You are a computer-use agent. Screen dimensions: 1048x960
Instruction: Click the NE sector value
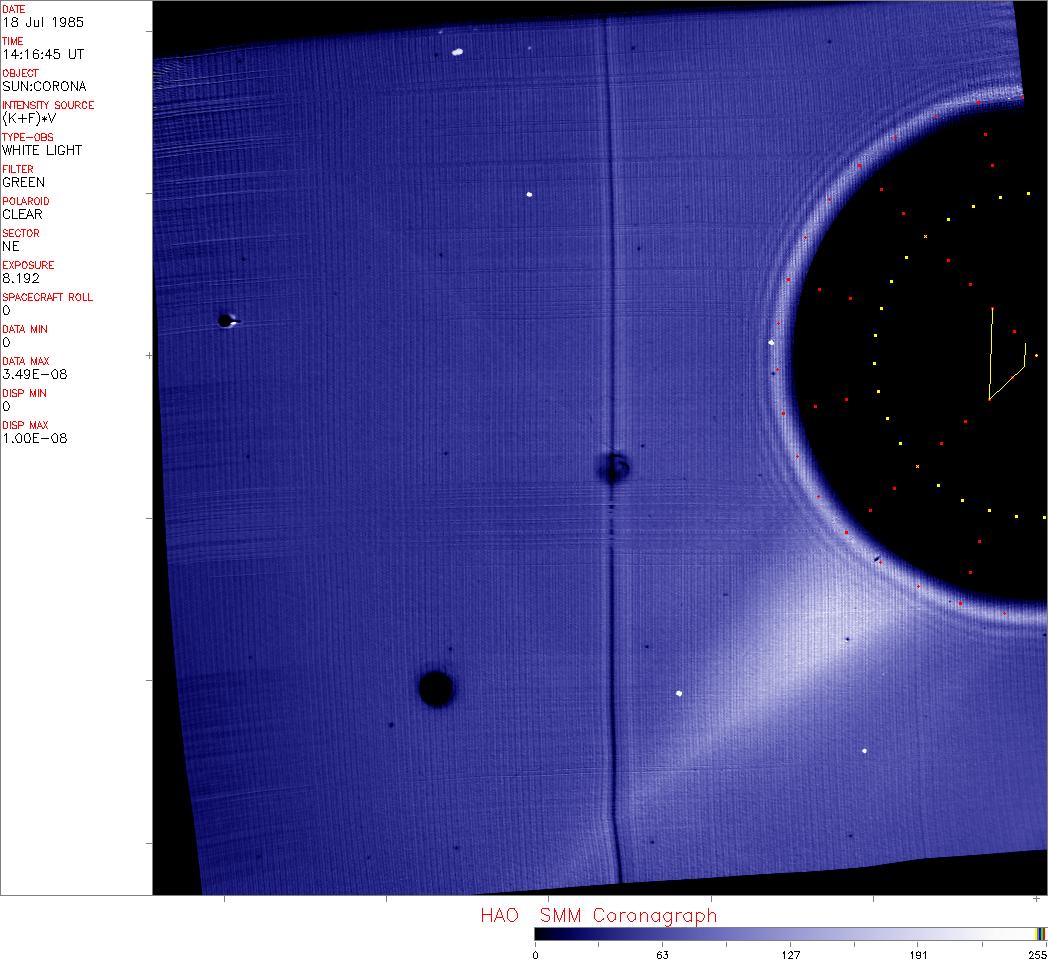pos(11,246)
